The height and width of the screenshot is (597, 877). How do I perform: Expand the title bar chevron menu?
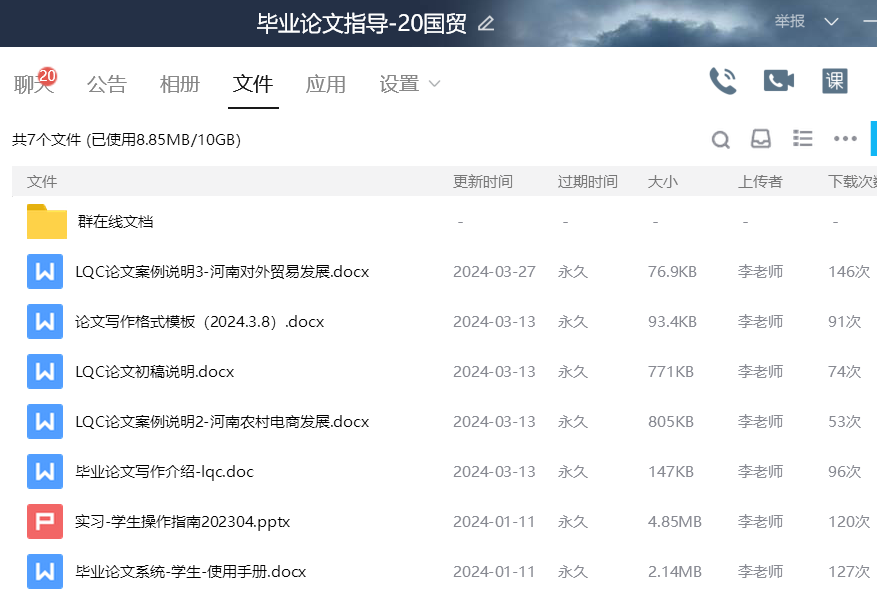pos(831,22)
